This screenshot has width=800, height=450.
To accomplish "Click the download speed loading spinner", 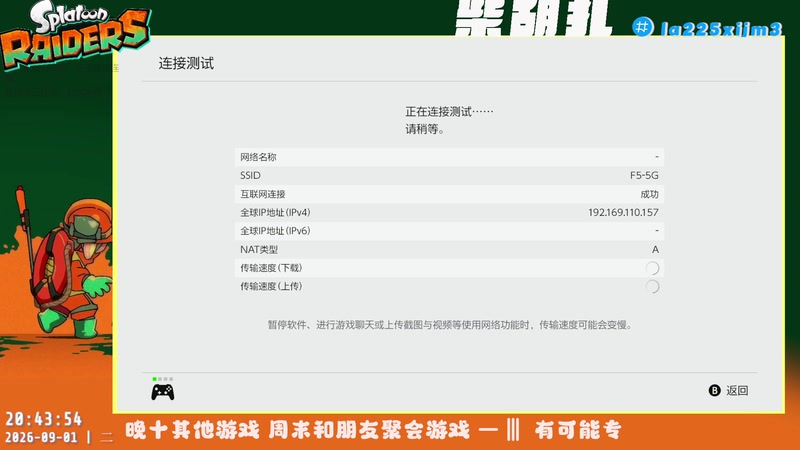I will pos(652,268).
